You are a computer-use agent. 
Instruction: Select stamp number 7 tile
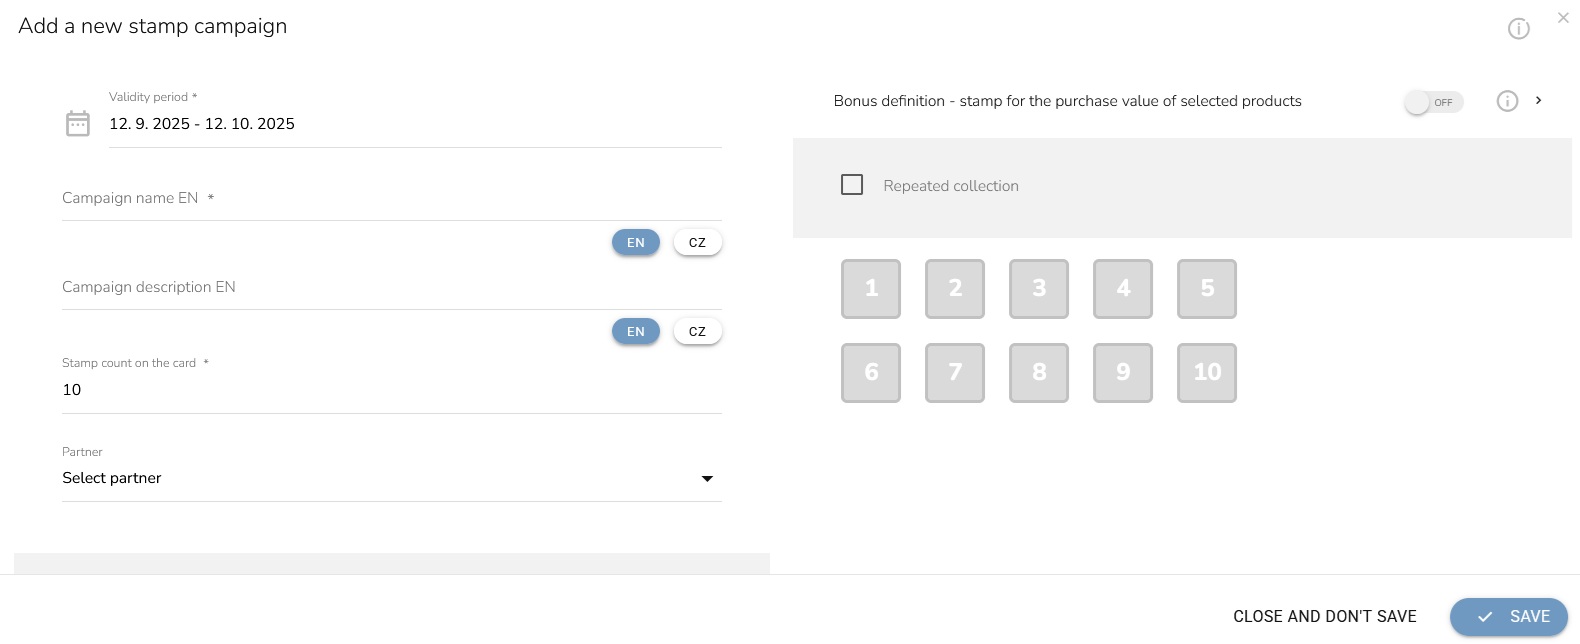[955, 373]
